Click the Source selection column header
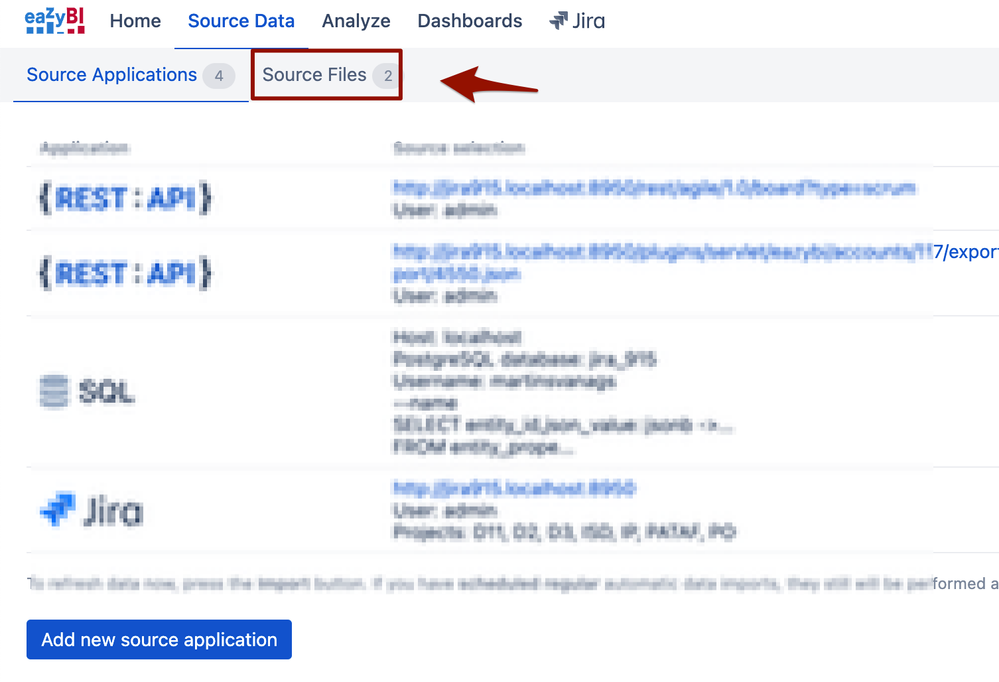 459,149
